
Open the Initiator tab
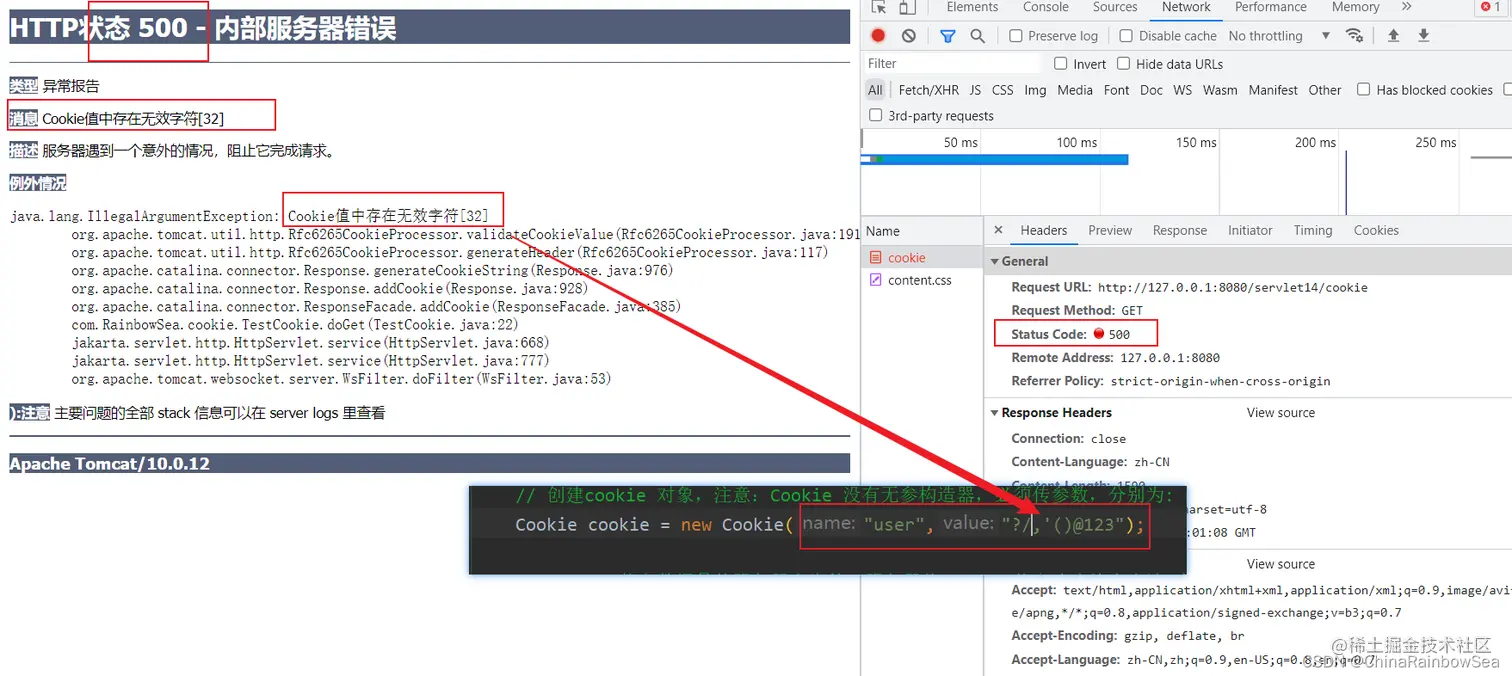coord(1250,230)
